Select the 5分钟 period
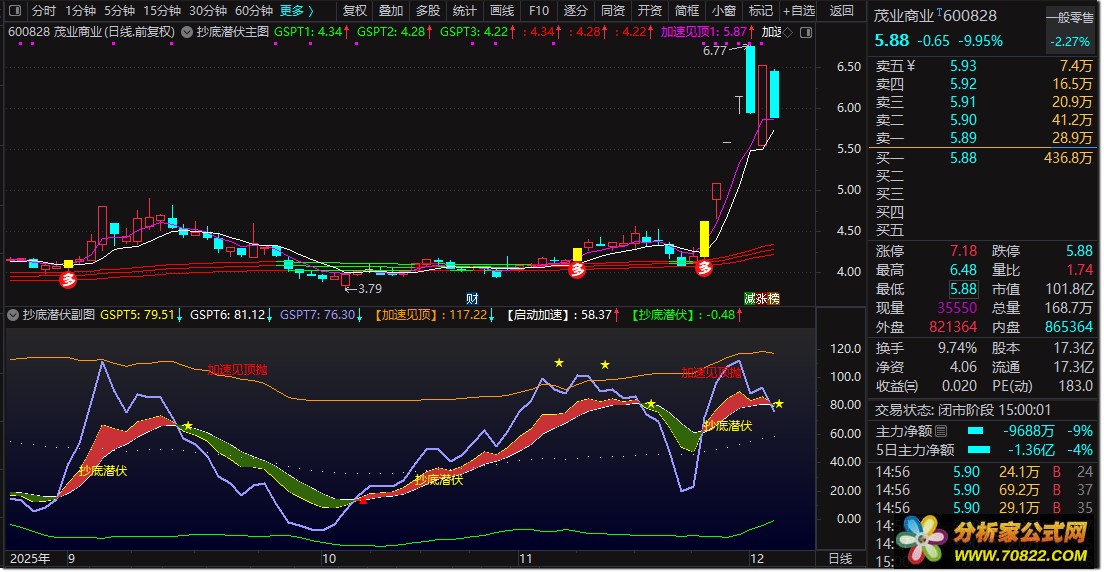 119,11
